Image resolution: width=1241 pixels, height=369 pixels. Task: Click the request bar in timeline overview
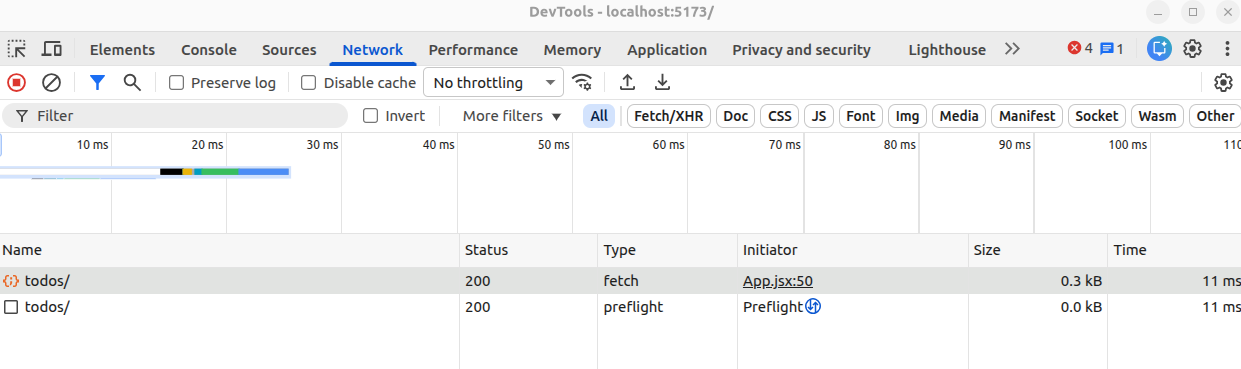coord(224,172)
